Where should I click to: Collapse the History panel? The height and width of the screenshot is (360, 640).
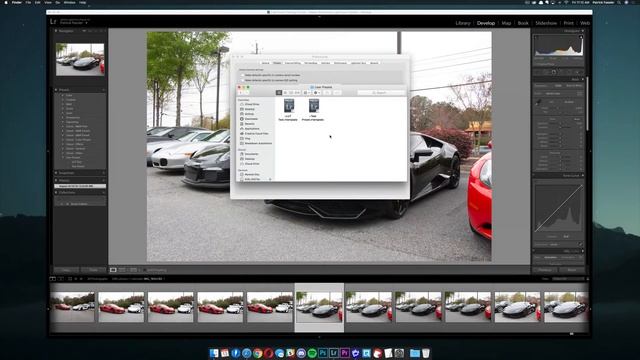(56, 180)
